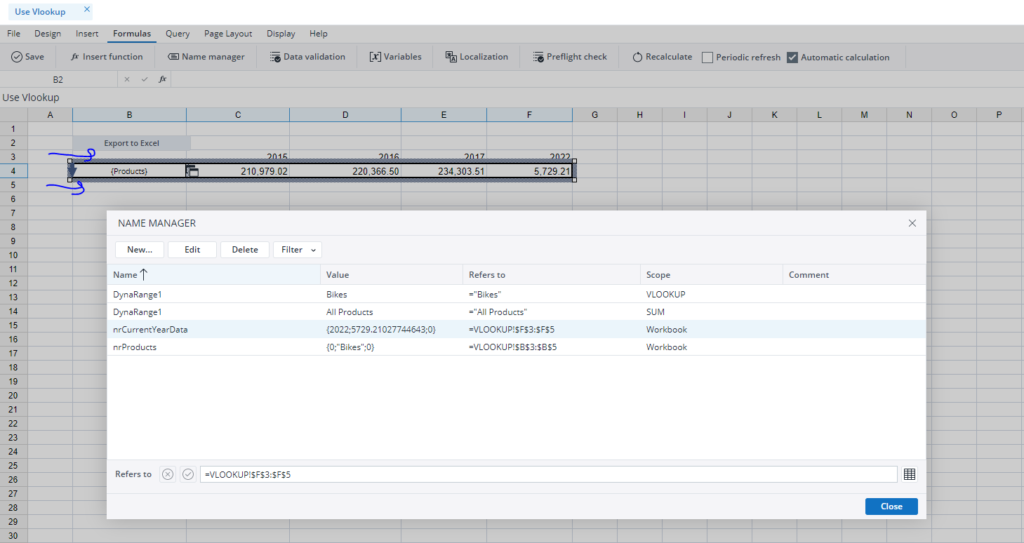Open the Name manager tool
Image resolution: width=1024 pixels, height=543 pixels.
[x=206, y=57]
